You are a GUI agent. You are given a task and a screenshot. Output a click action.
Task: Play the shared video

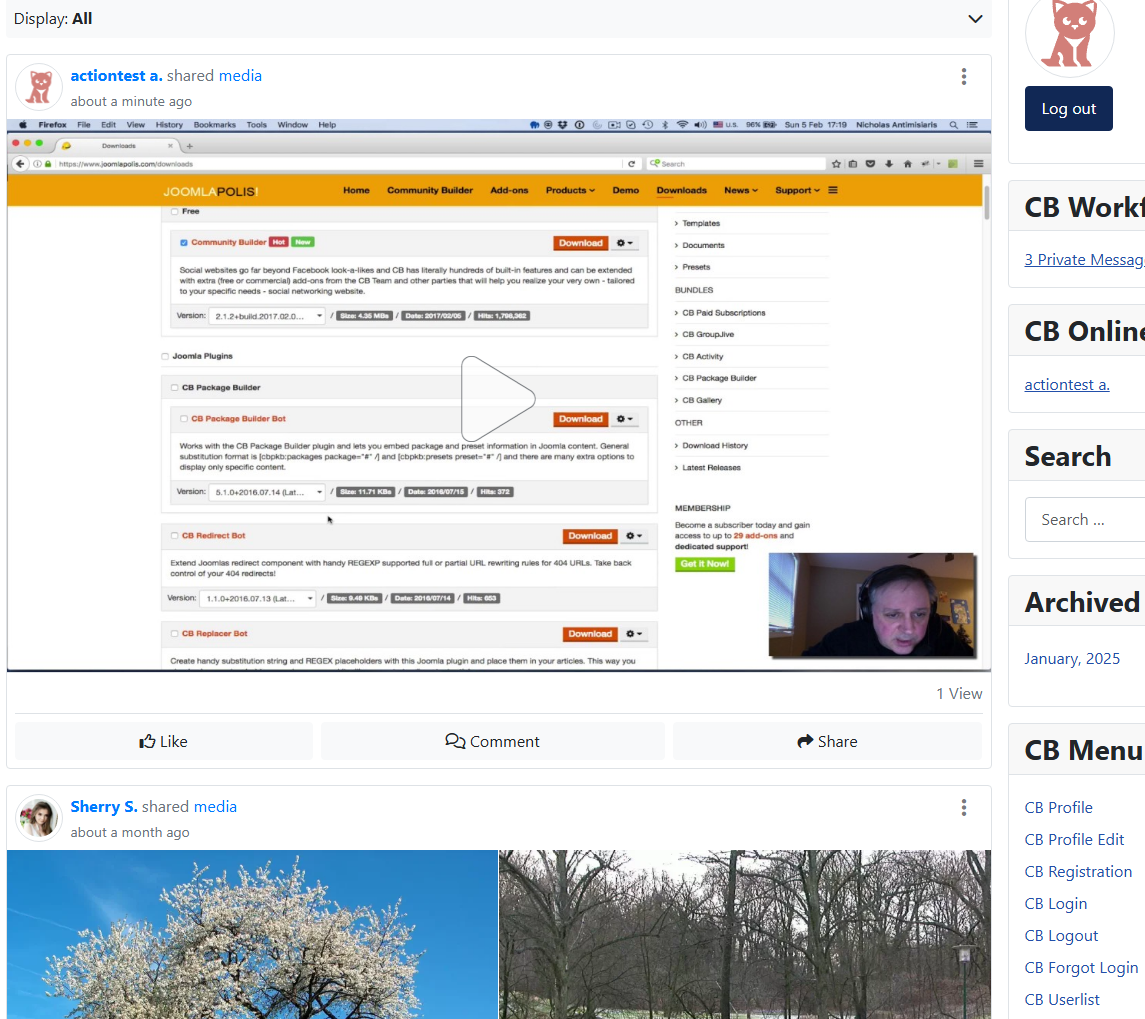click(498, 398)
